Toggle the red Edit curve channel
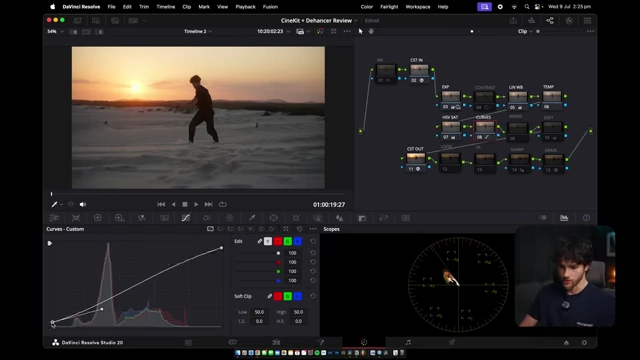 (278, 241)
